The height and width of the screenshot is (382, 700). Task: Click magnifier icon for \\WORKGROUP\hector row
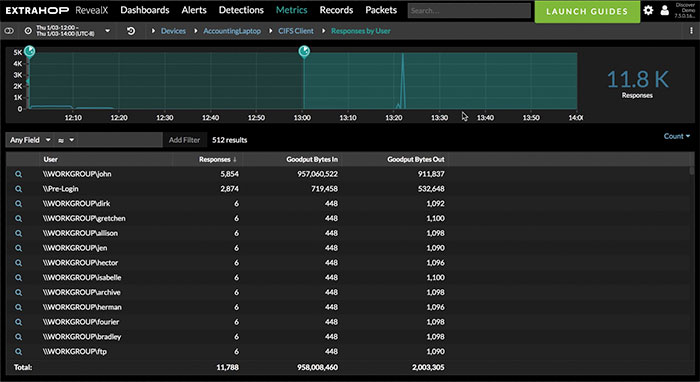tap(18, 263)
